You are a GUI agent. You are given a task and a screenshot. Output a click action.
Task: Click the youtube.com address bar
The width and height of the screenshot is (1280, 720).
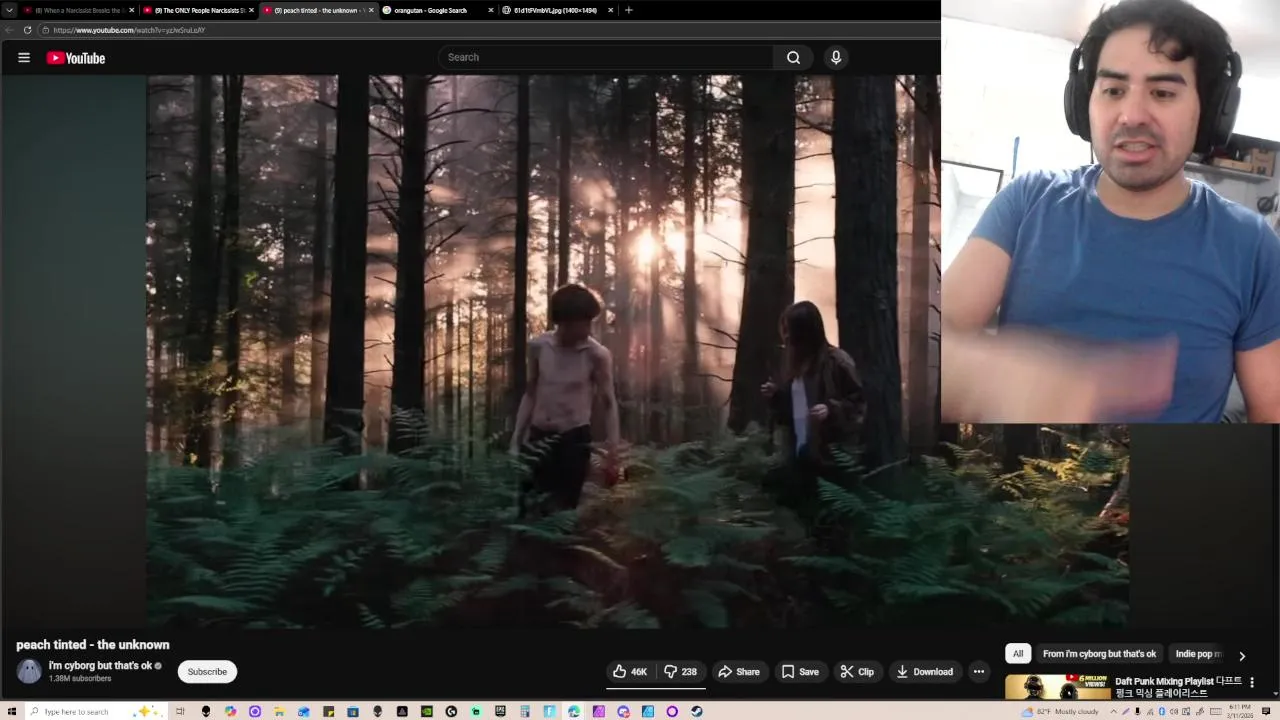tap(490, 30)
